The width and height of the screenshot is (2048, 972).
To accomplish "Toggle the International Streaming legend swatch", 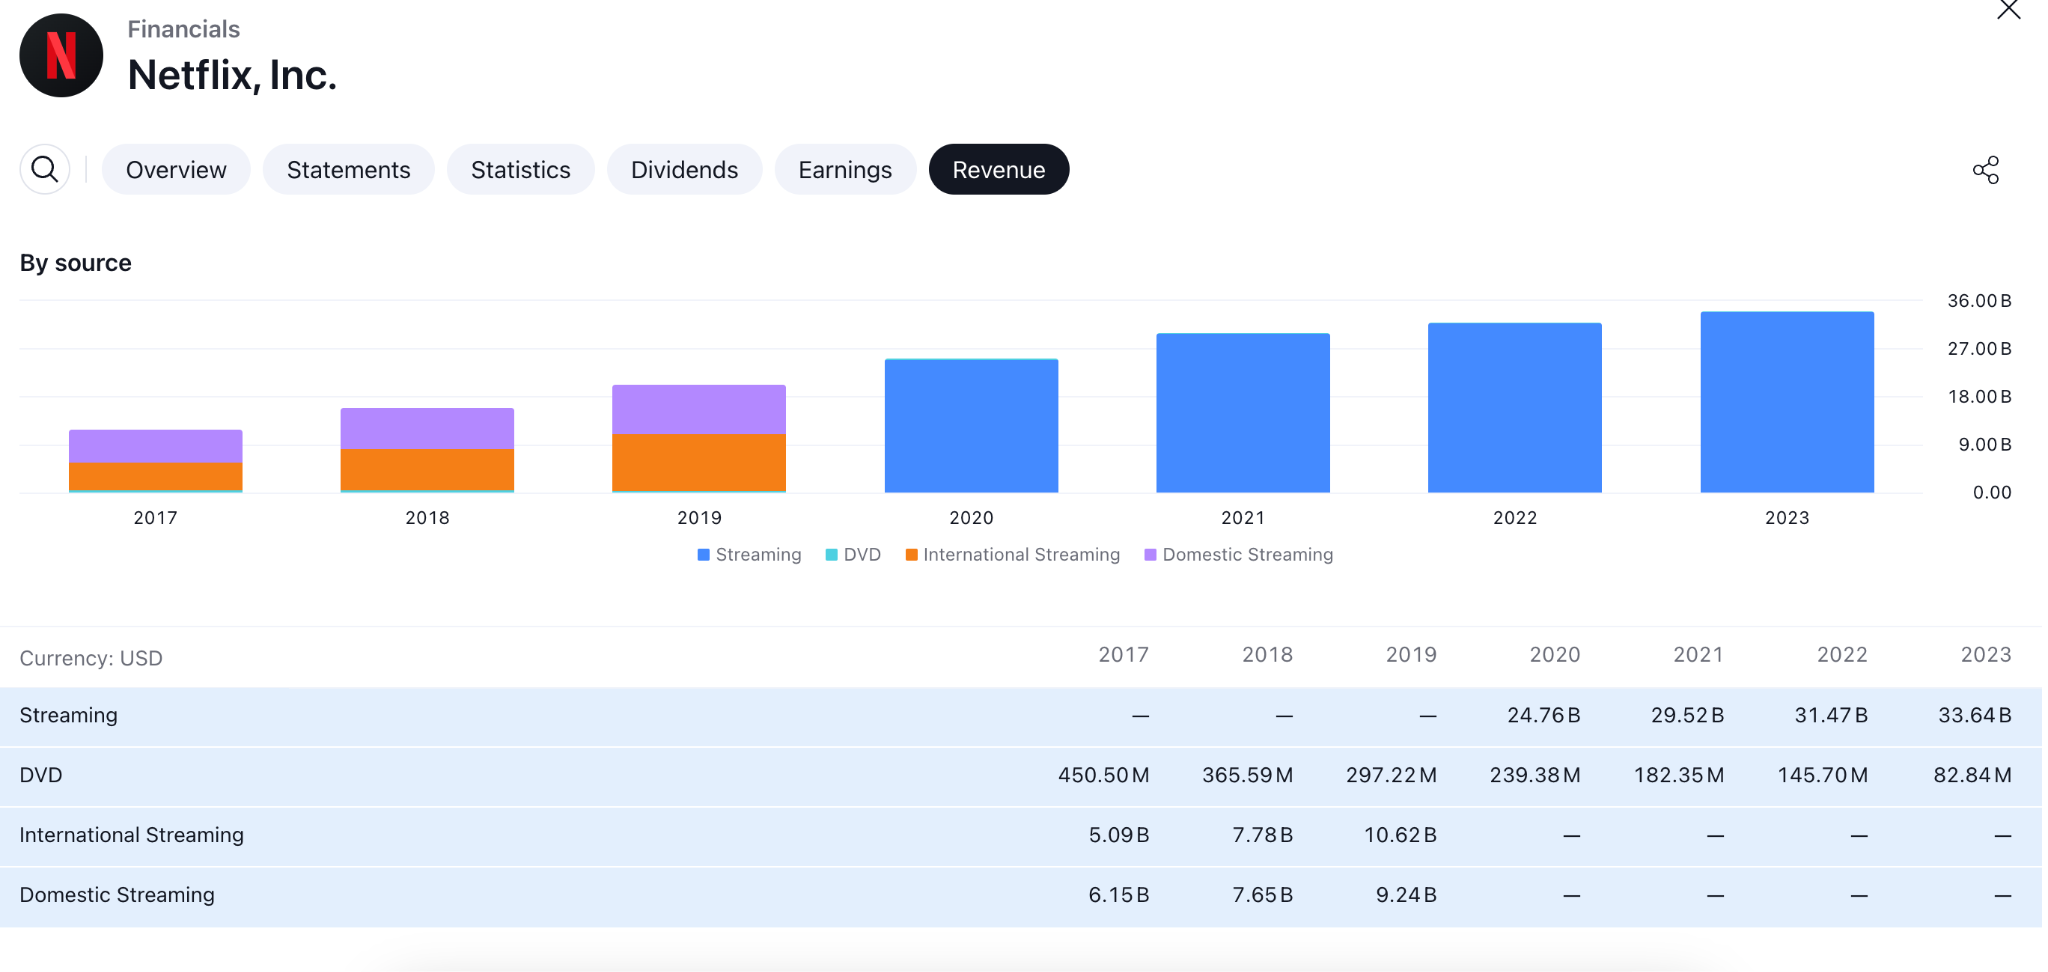I will 911,555.
